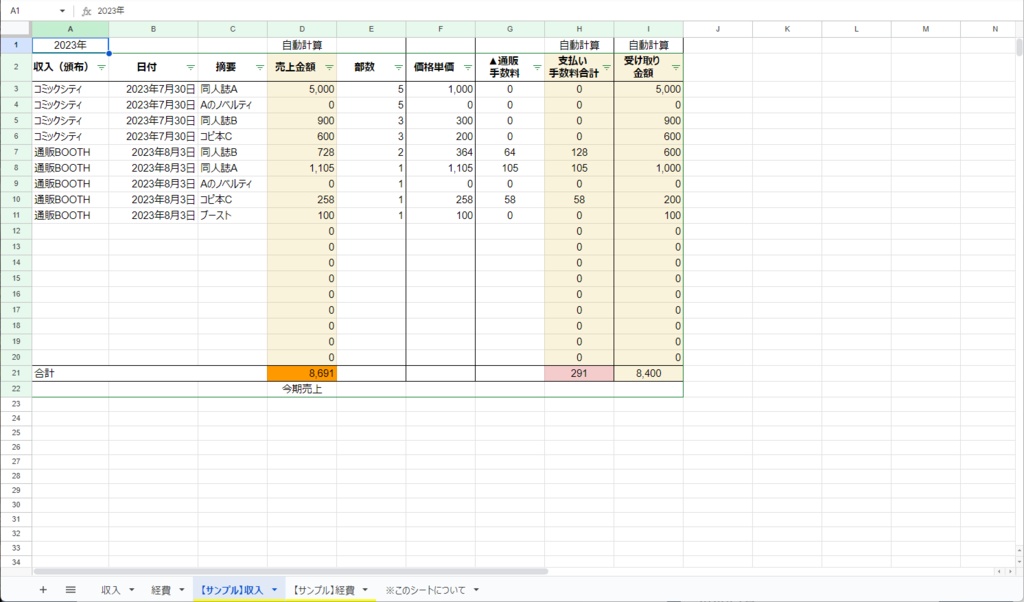The width and height of the screenshot is (1024, 602).
Task: Select the ブースト cell in row 11
Action: point(232,215)
